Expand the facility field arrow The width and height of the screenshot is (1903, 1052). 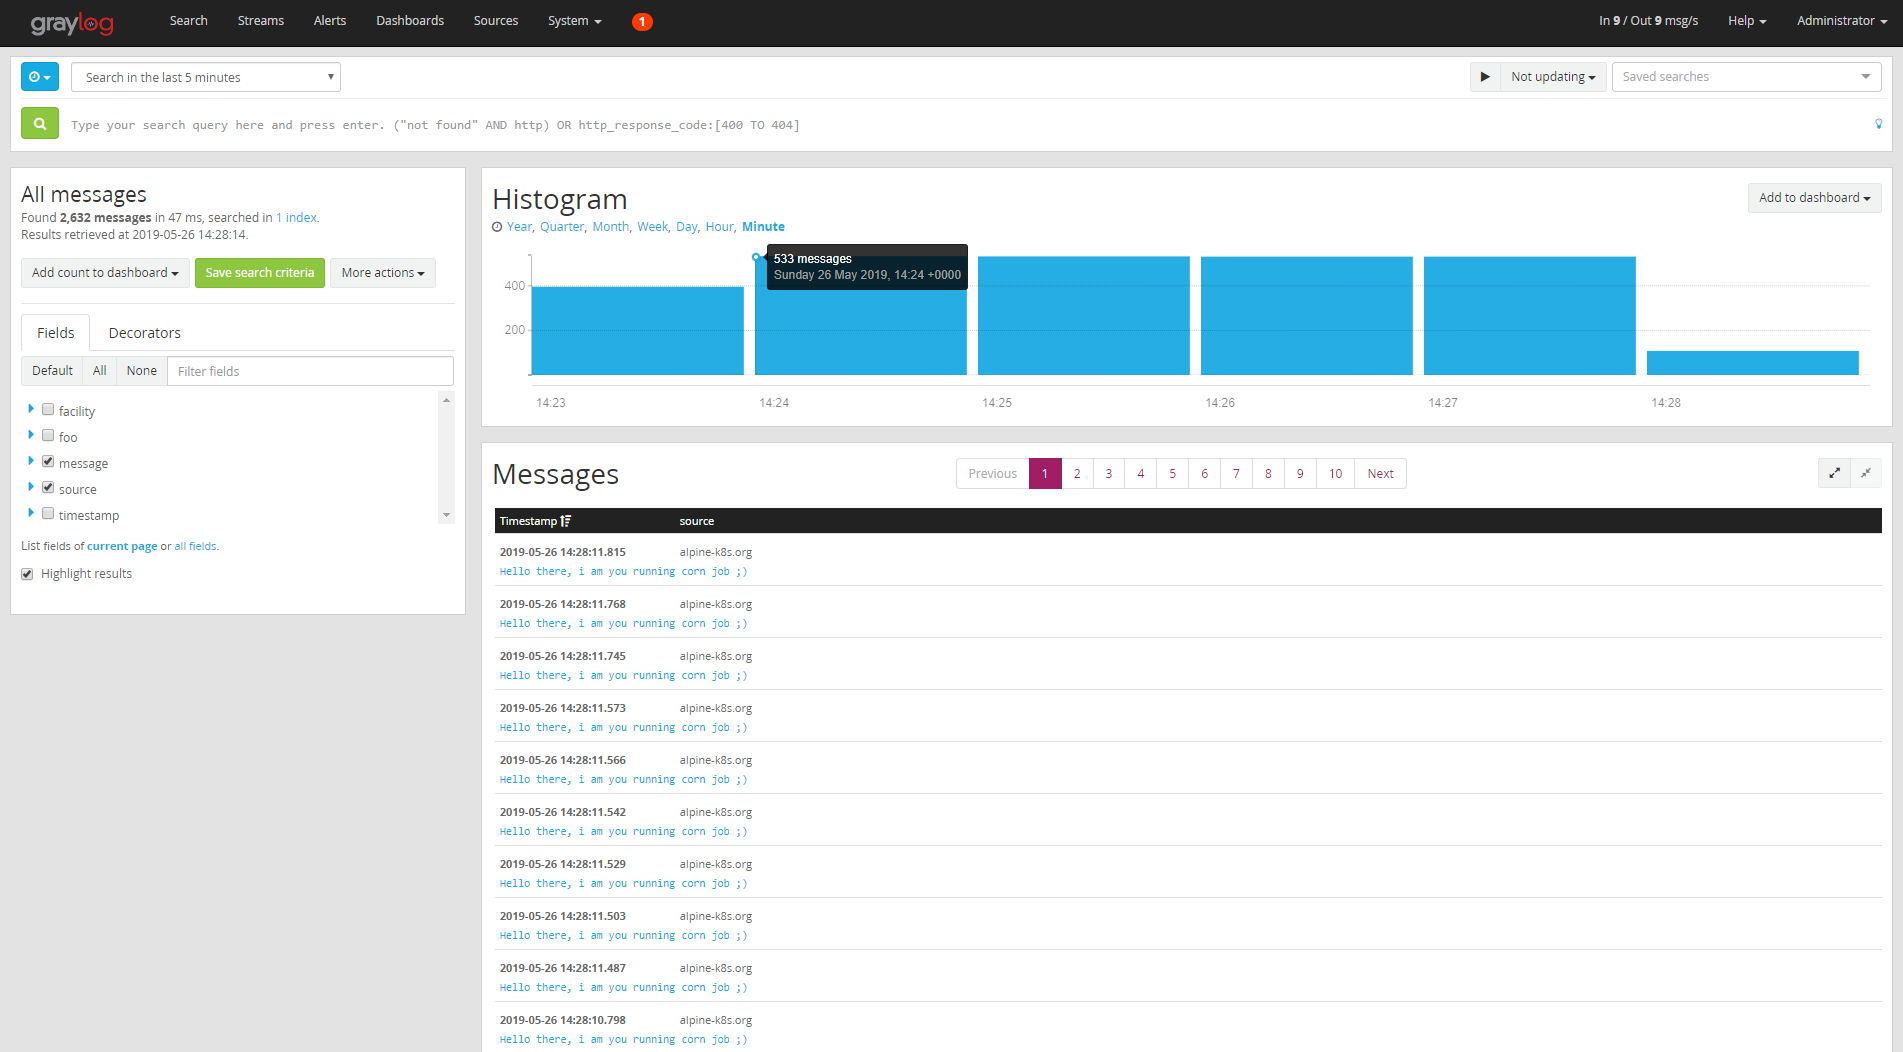(x=31, y=409)
